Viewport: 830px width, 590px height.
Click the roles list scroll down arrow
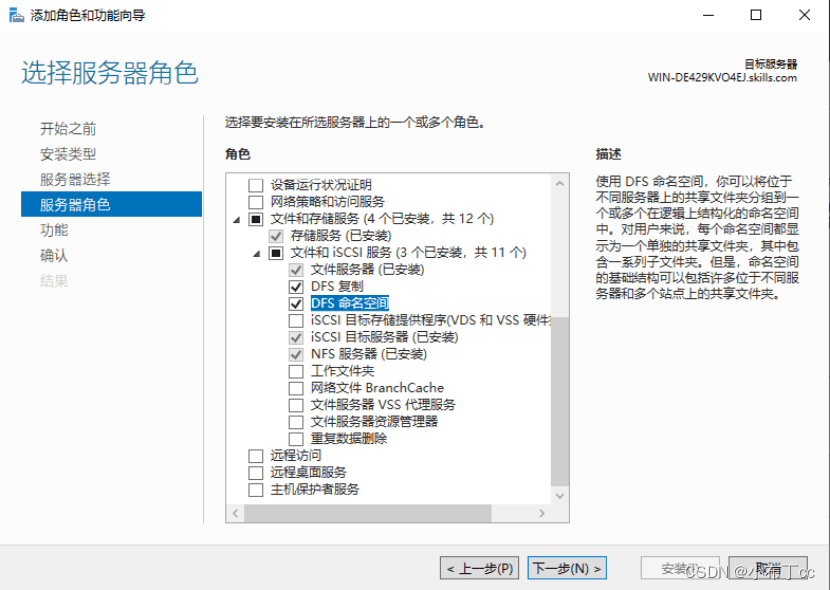tap(560, 496)
